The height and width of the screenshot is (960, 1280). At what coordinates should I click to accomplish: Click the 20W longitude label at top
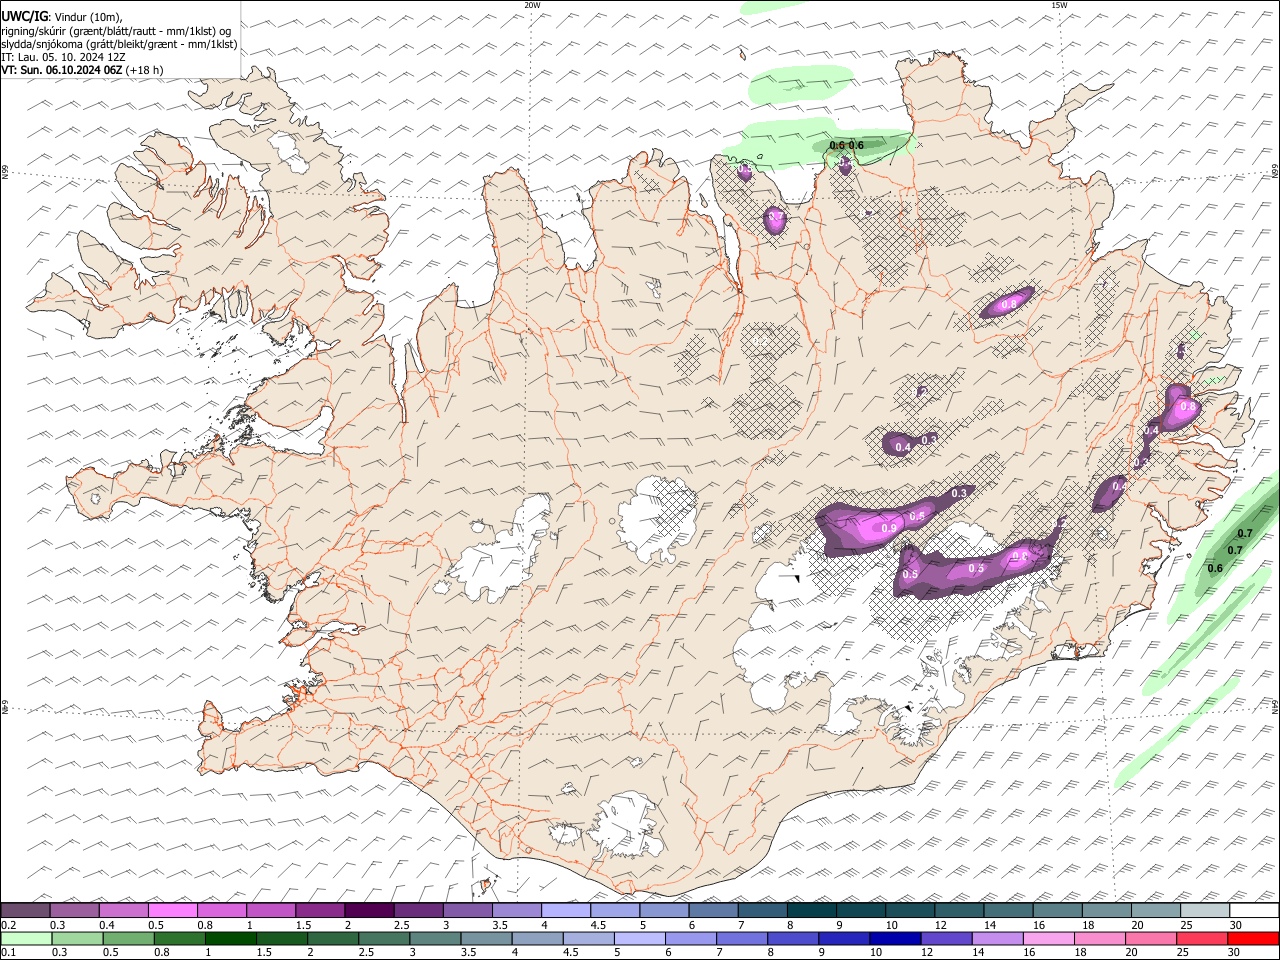click(x=532, y=5)
